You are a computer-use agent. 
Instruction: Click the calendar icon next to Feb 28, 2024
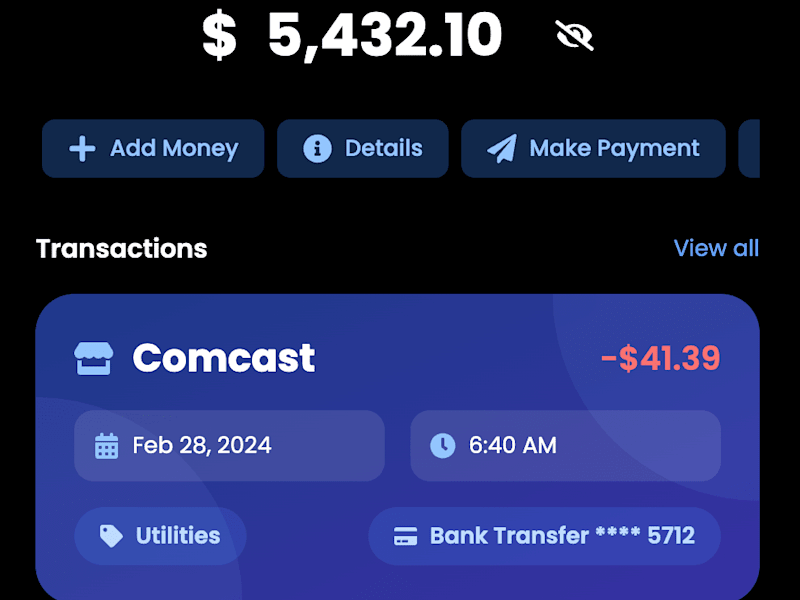coord(107,446)
